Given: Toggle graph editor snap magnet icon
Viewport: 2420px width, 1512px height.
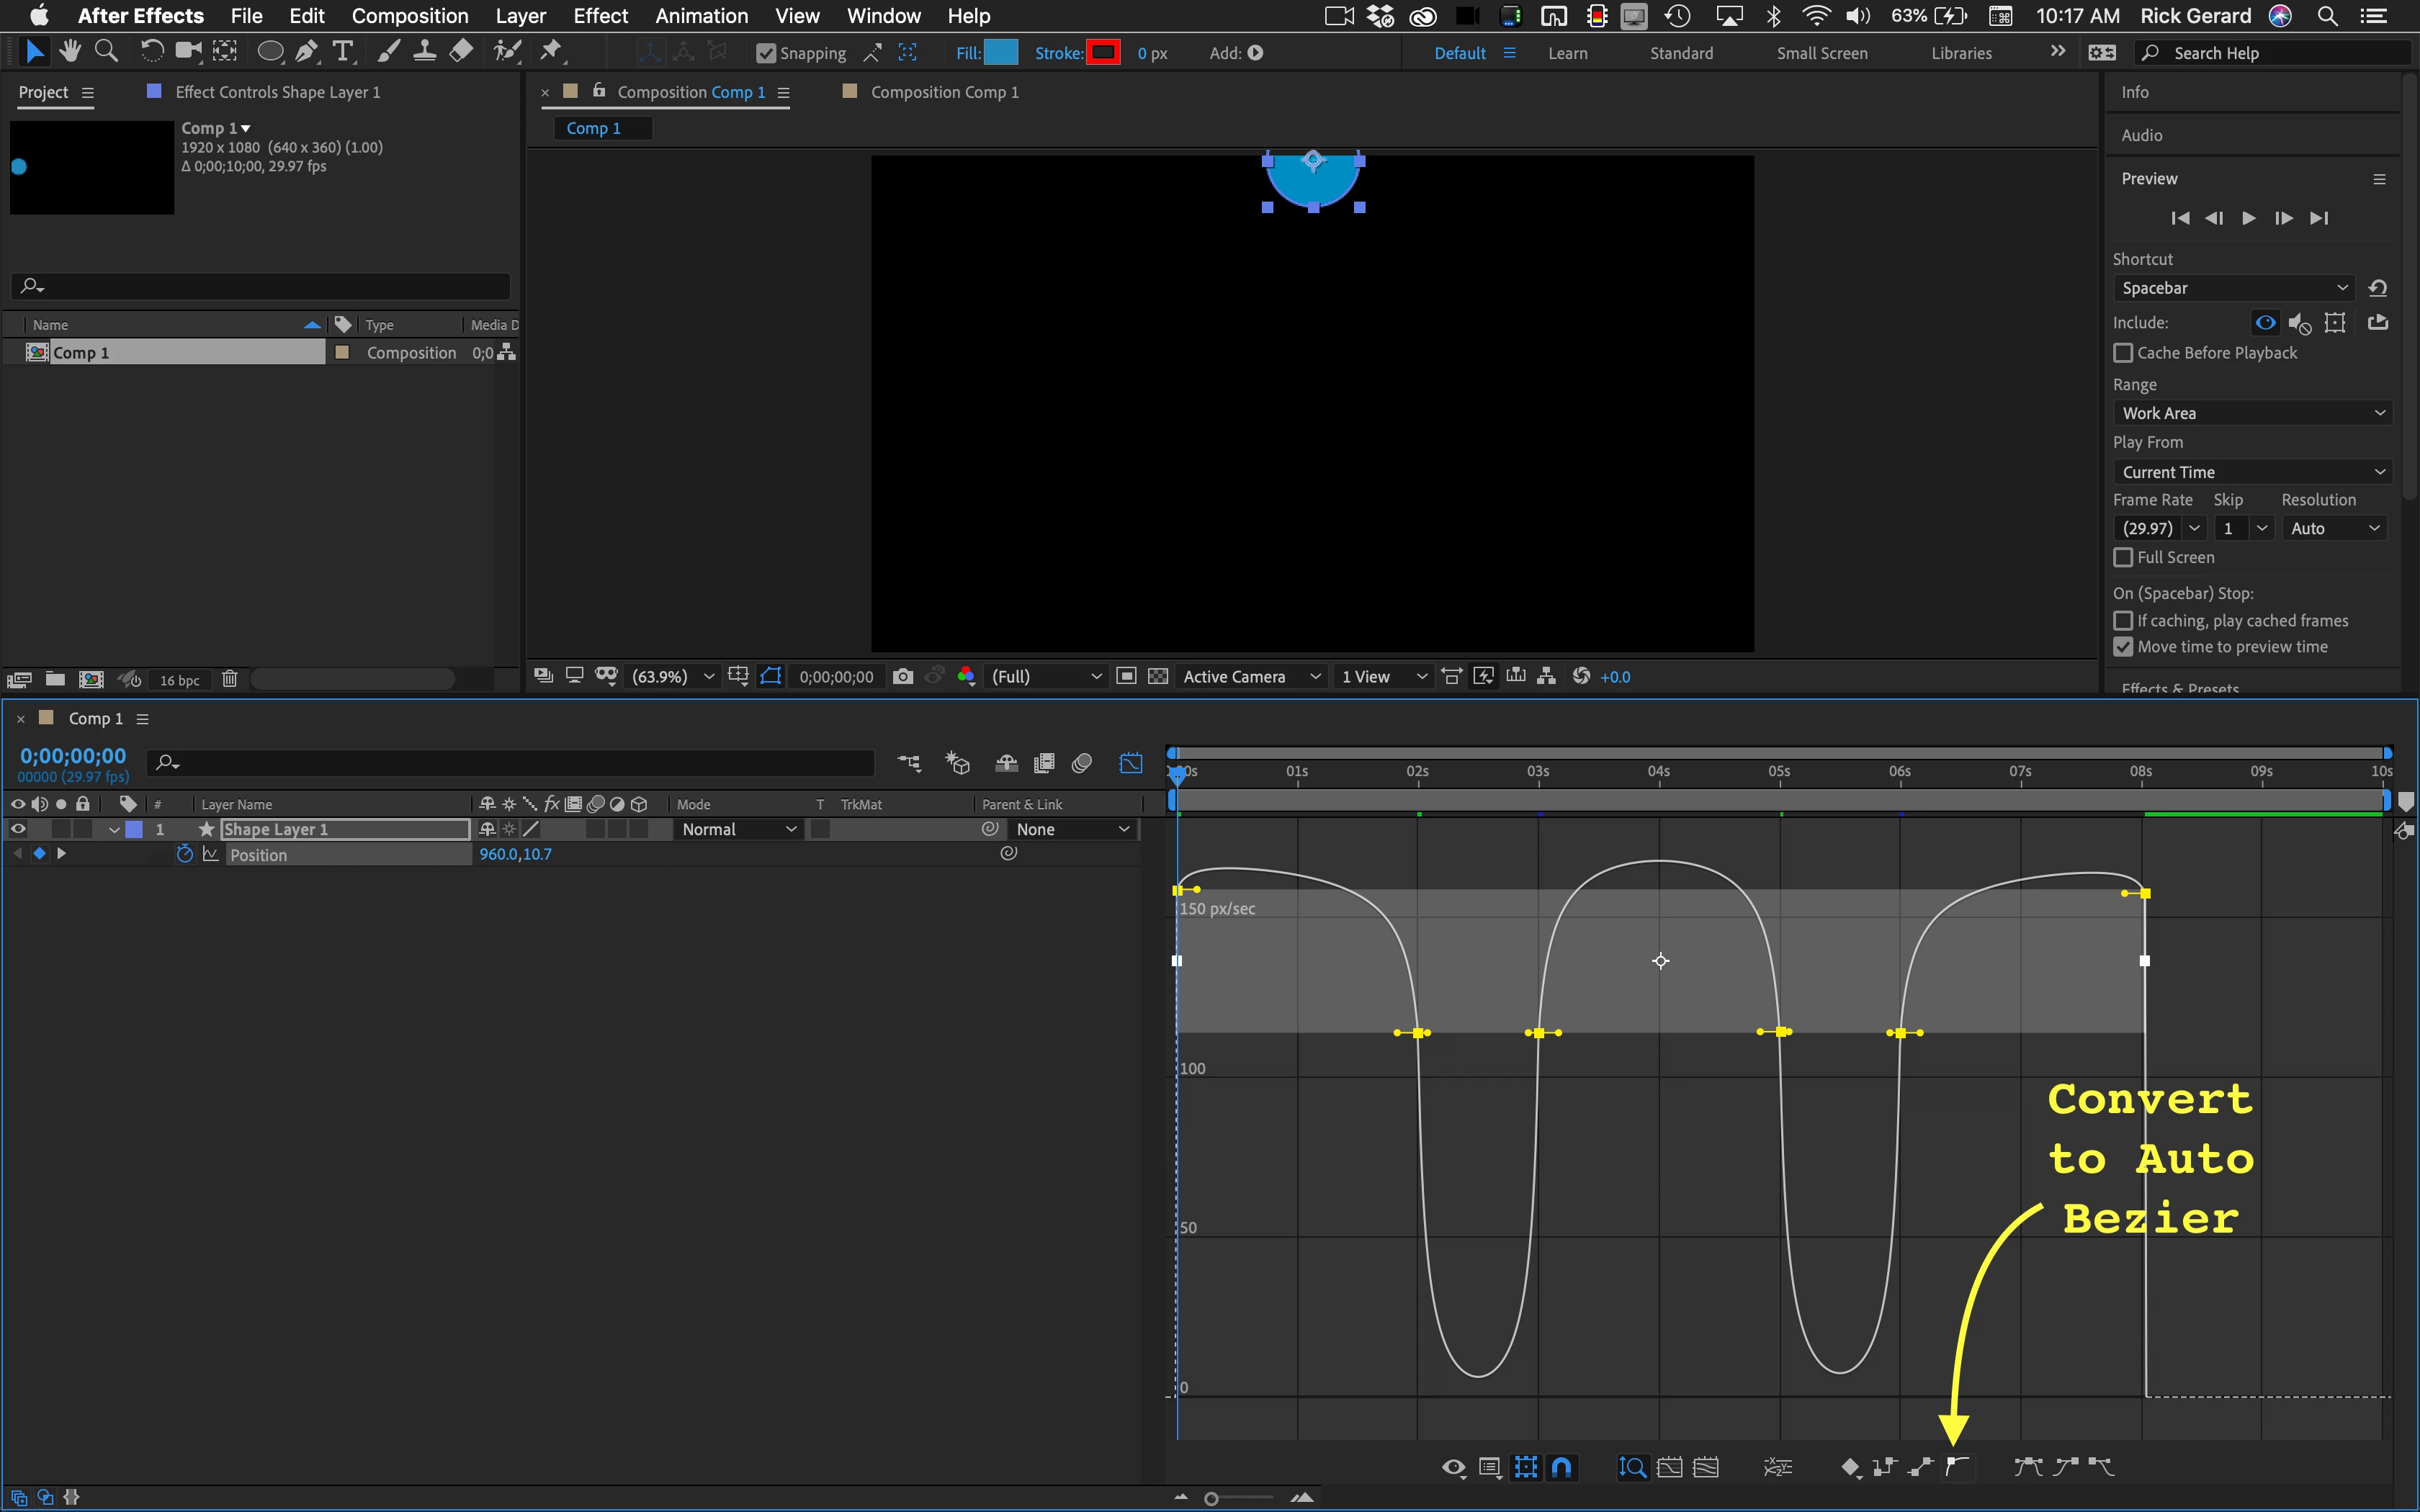Looking at the screenshot, I should point(1561,1467).
